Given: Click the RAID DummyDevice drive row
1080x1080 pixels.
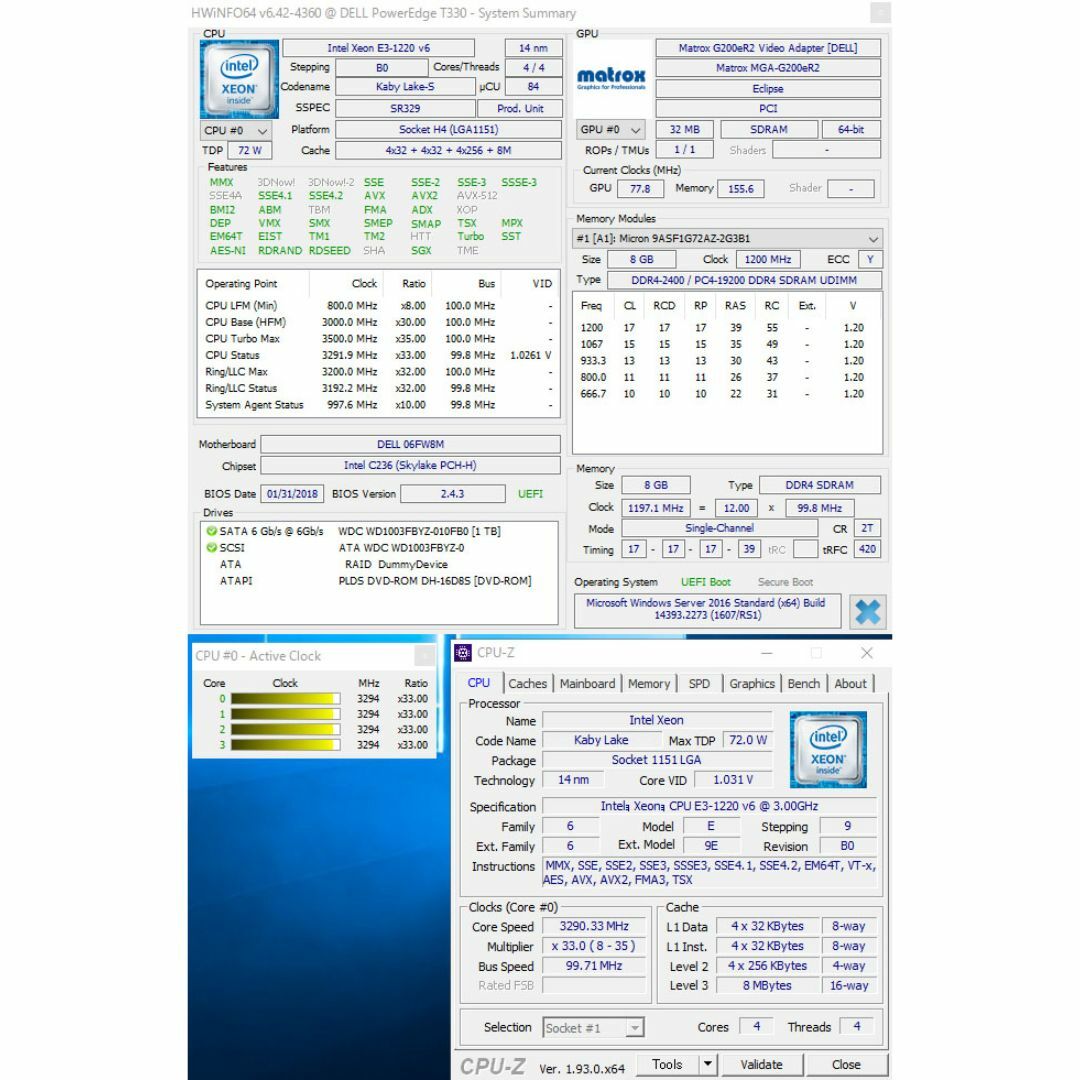Looking at the screenshot, I should pos(379,564).
